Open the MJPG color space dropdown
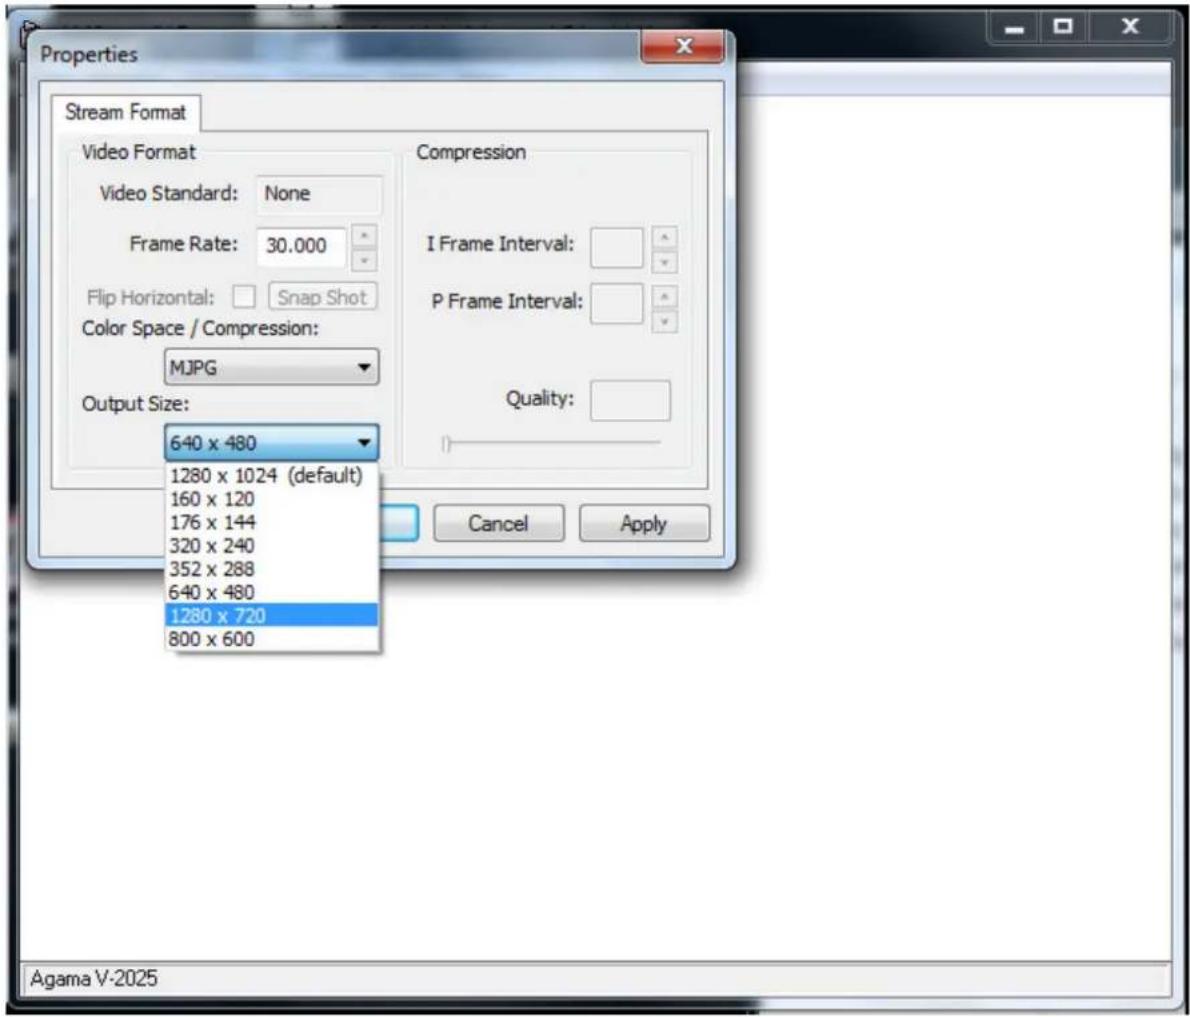 pyautogui.click(x=272, y=367)
